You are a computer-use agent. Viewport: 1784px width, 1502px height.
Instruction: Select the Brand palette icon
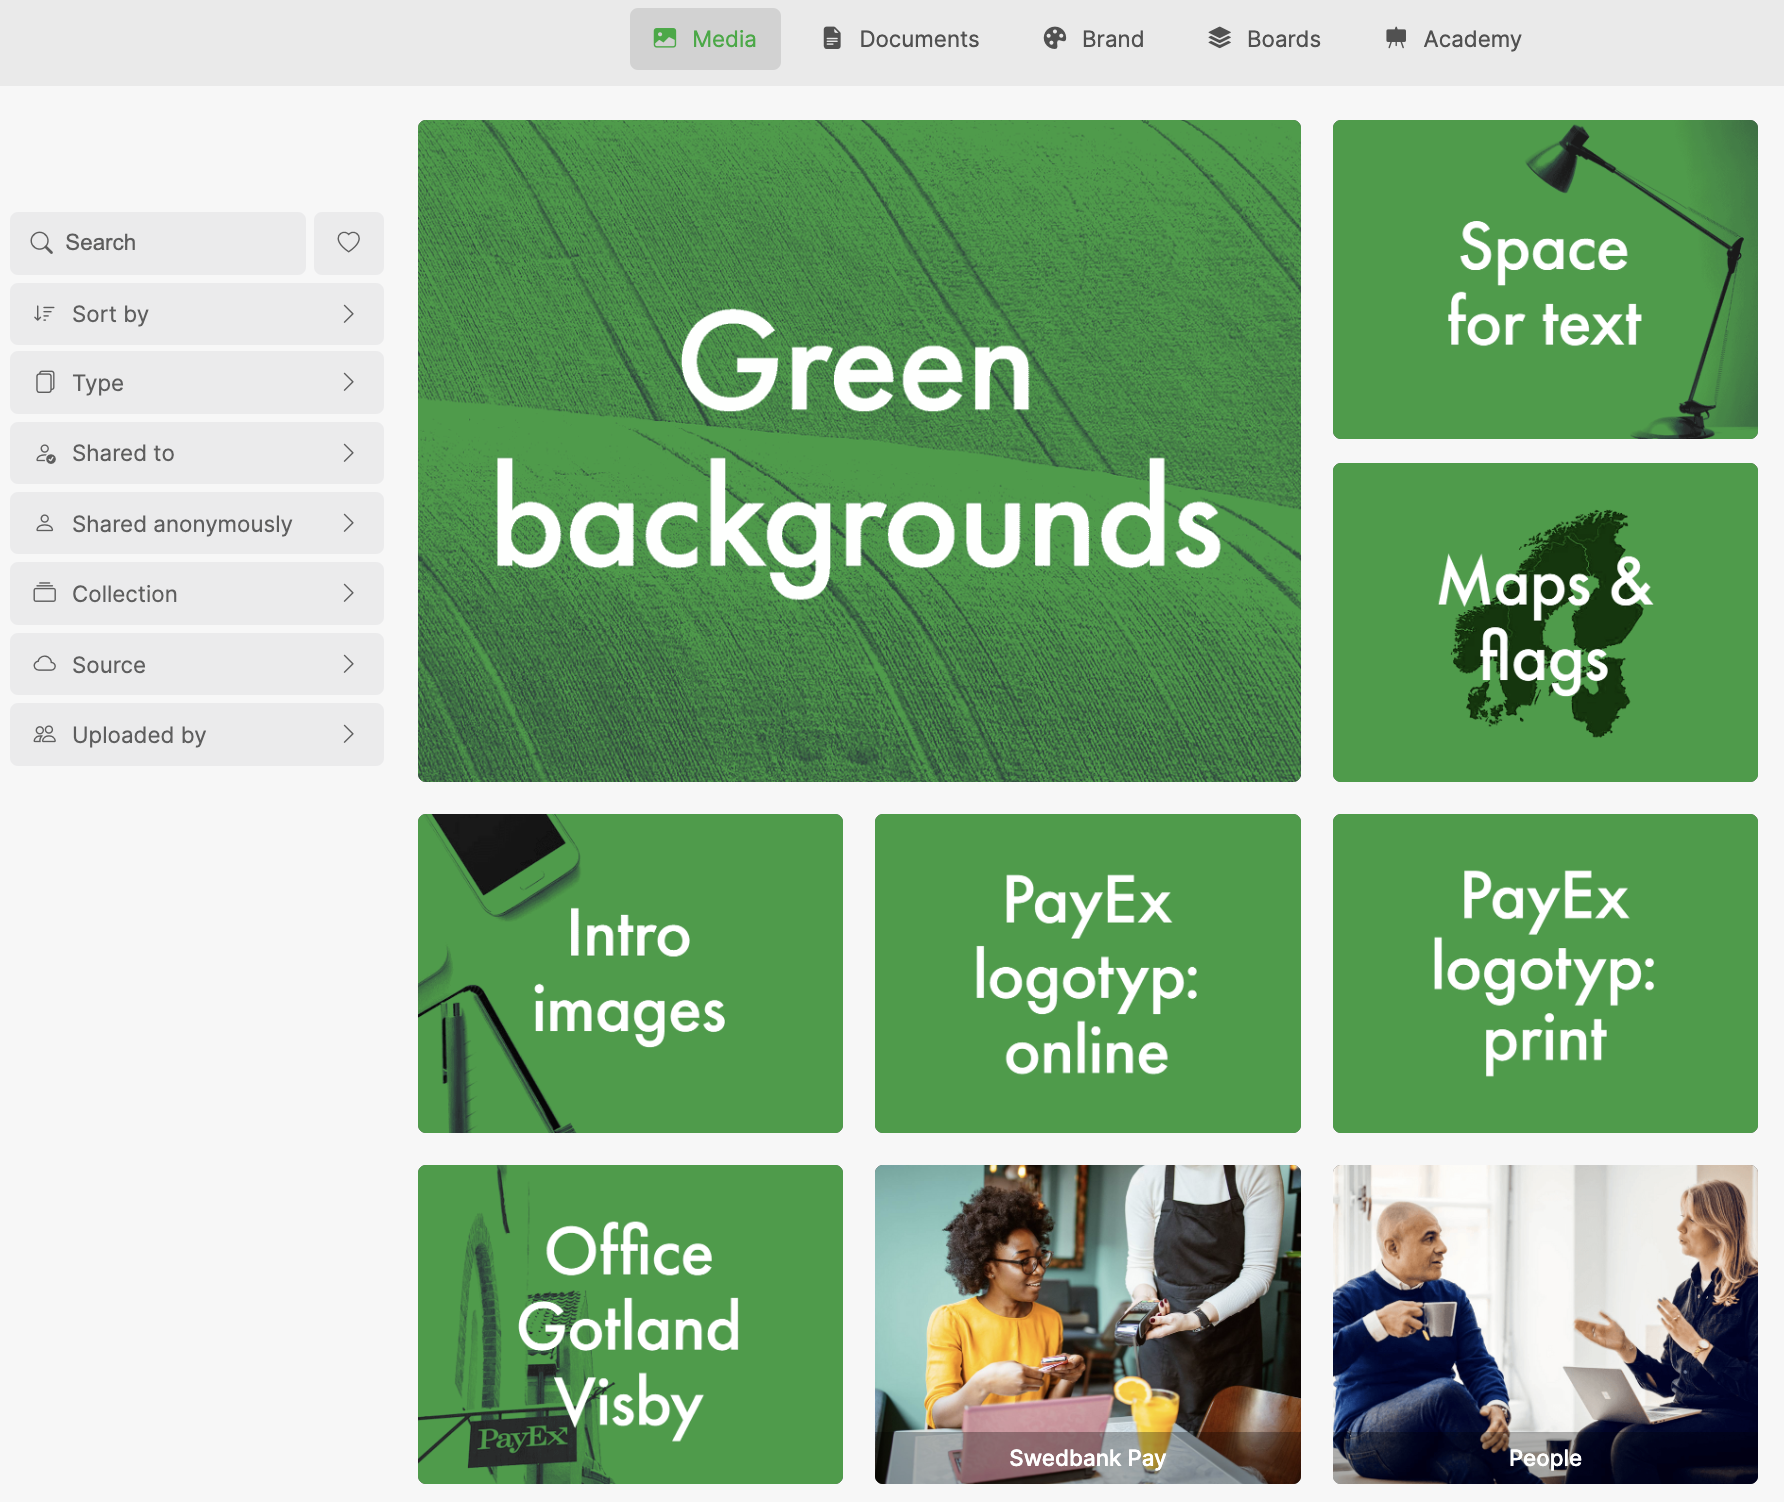1053,38
